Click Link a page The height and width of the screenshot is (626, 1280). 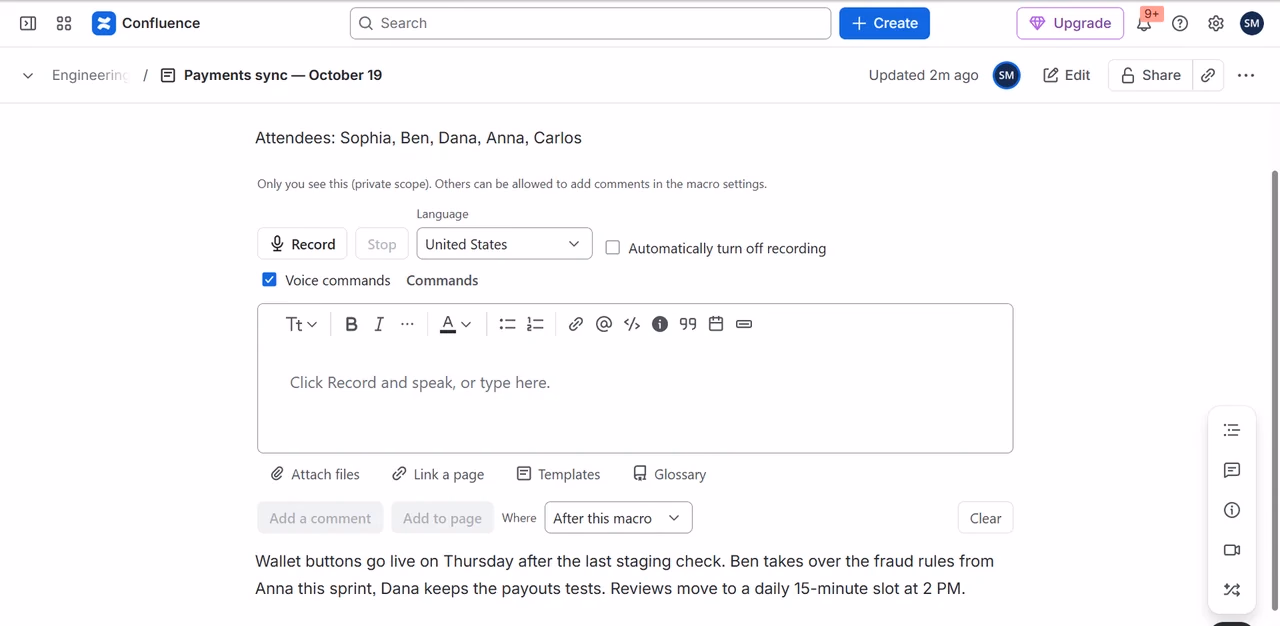[438, 474]
